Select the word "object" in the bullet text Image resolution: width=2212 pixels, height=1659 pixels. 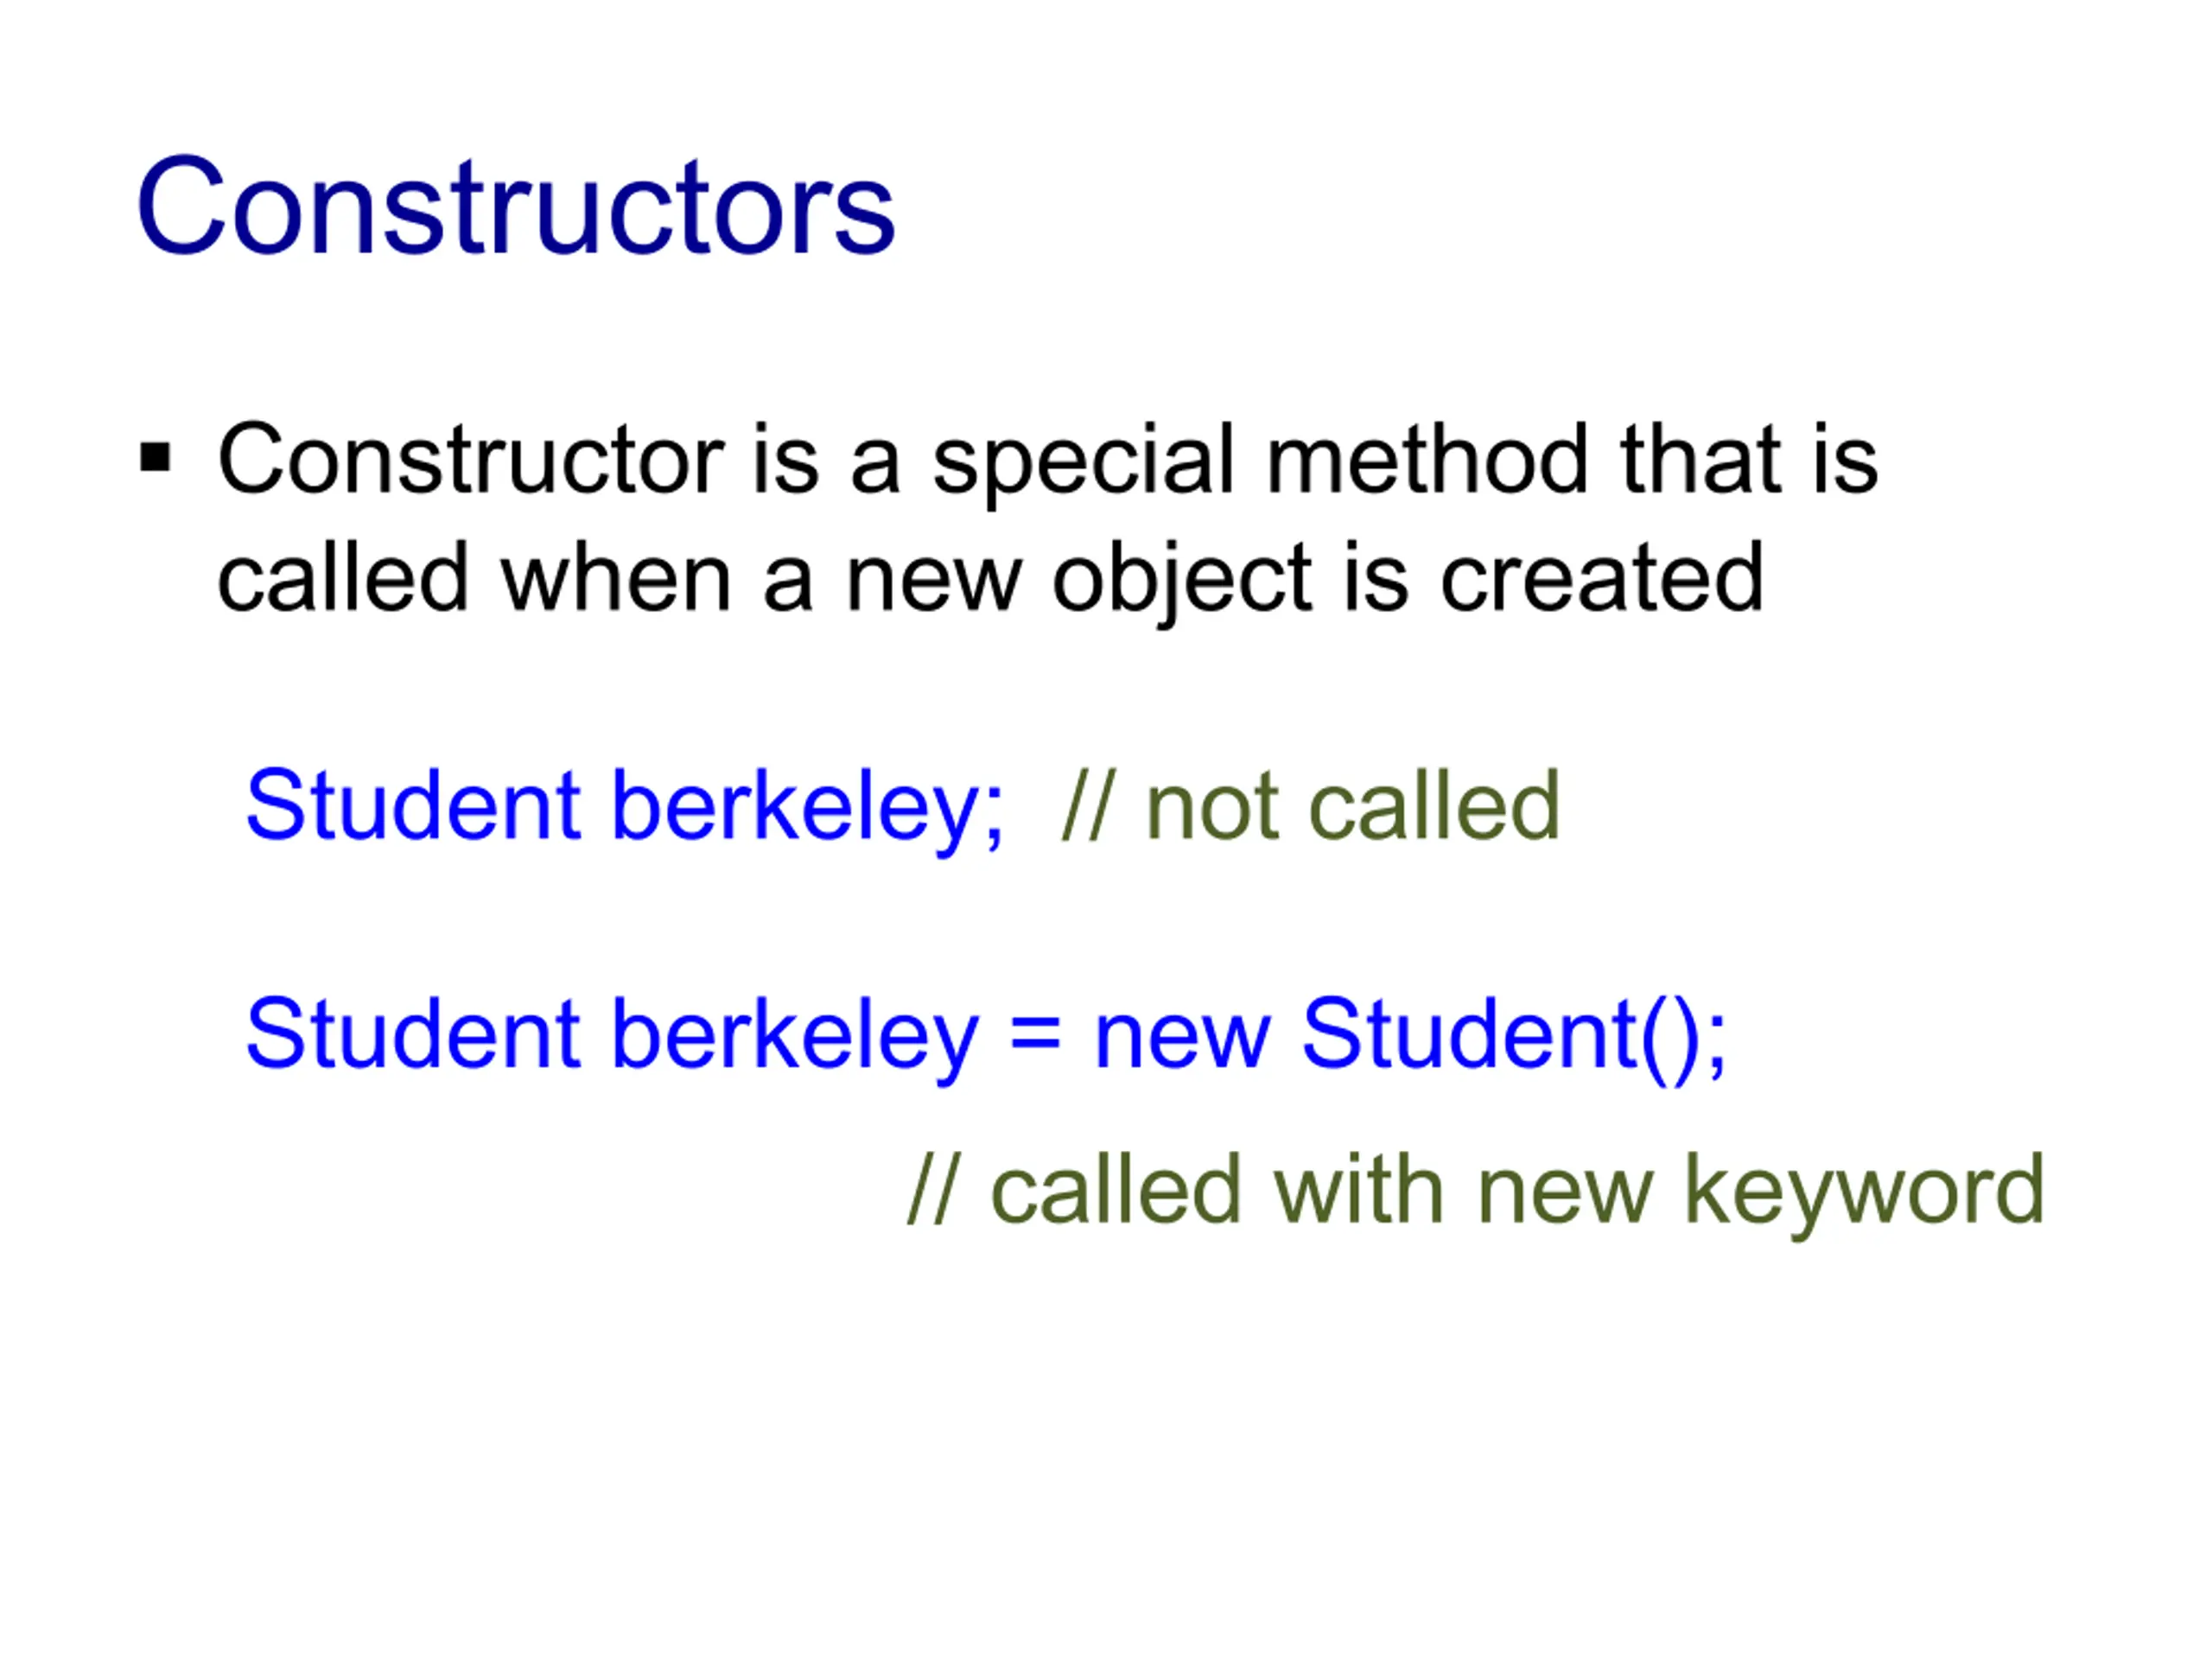pyautogui.click(x=1181, y=580)
